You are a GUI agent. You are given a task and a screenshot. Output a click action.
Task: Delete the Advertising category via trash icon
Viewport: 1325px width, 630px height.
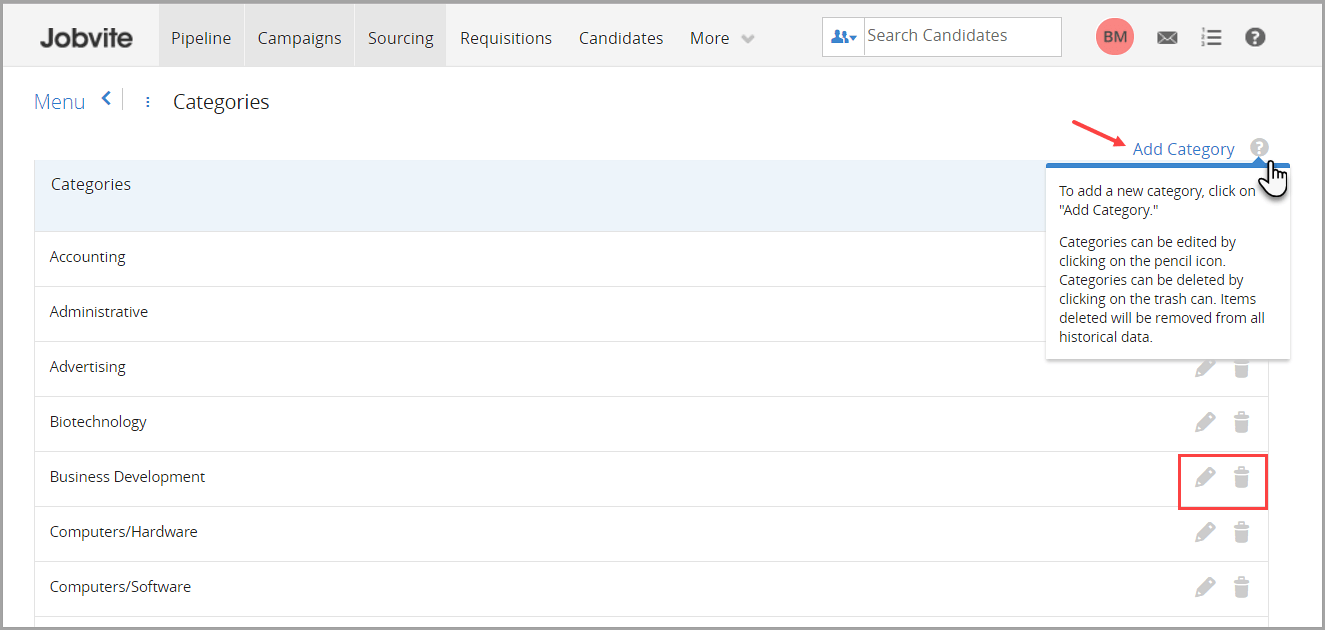tap(1241, 367)
